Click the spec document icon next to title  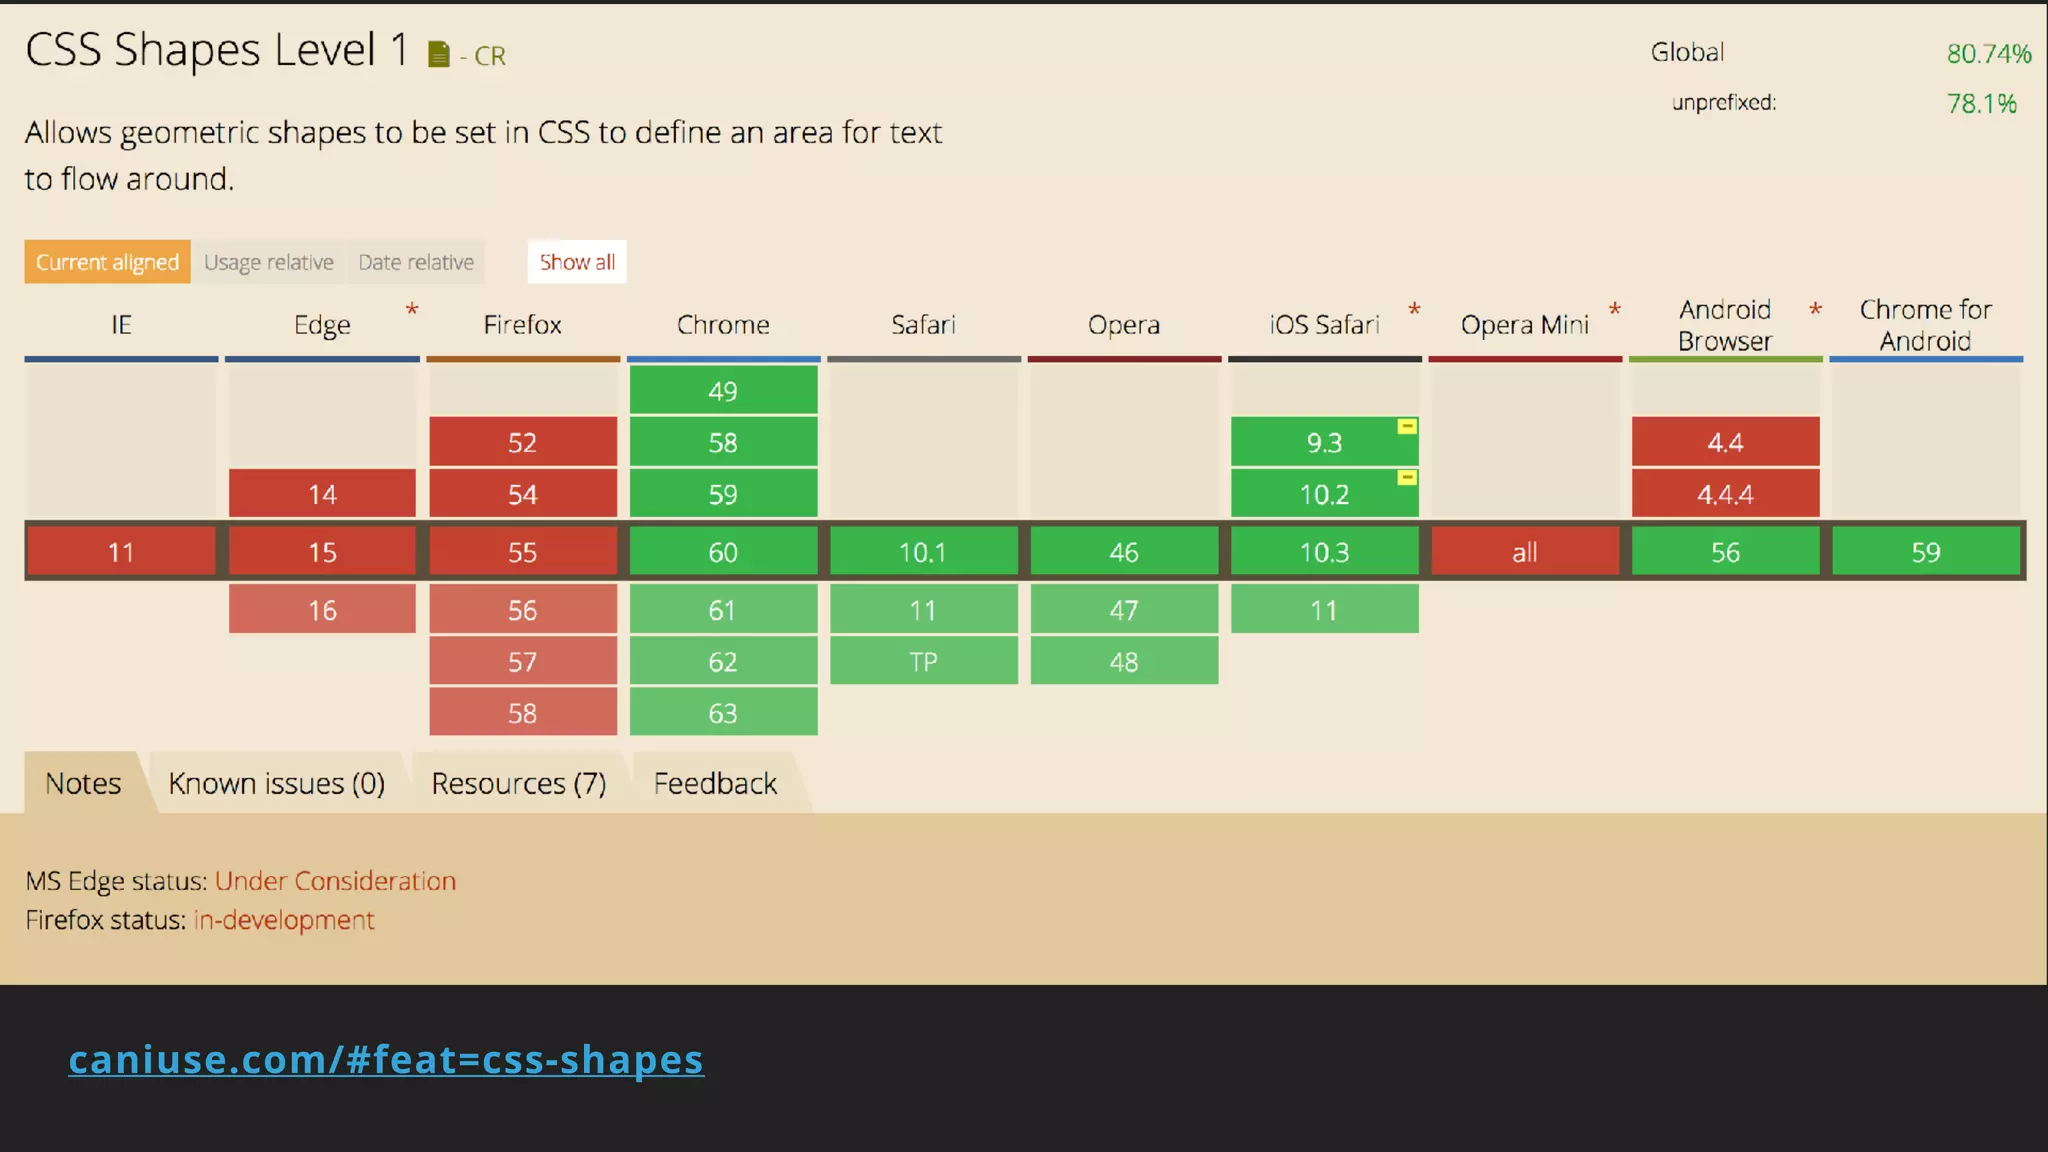tap(438, 54)
